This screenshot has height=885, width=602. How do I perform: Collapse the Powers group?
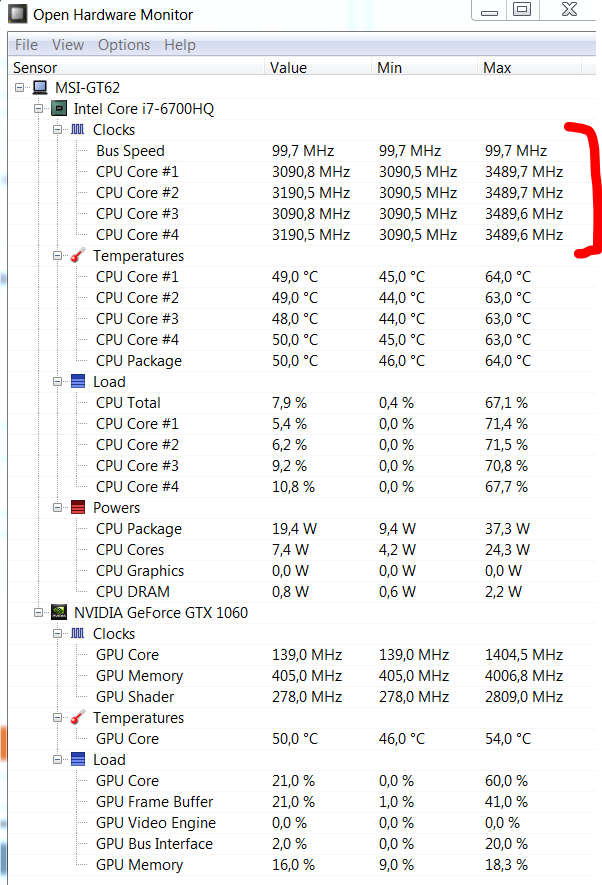point(58,507)
